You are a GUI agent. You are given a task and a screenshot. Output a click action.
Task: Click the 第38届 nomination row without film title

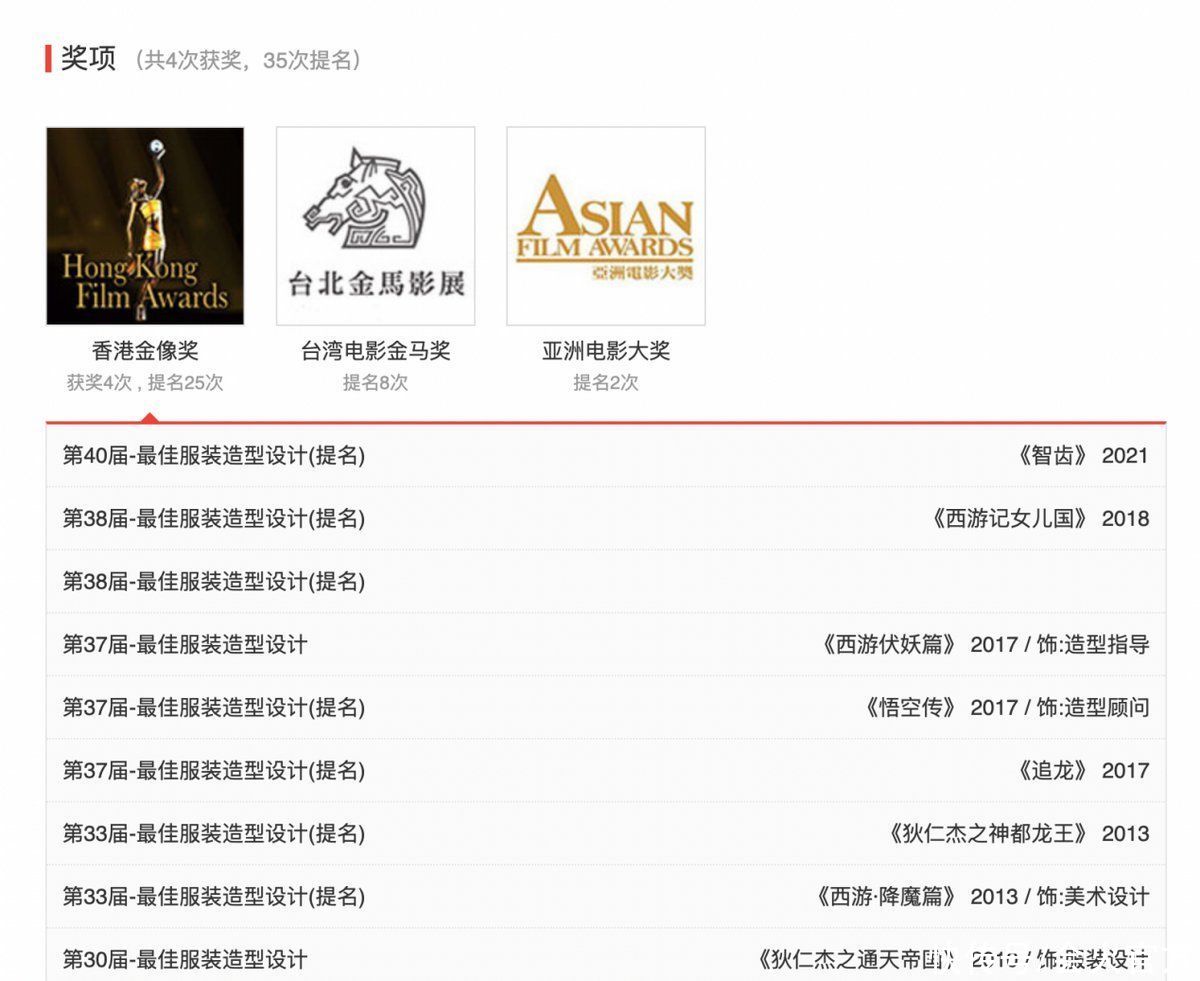(x=214, y=582)
